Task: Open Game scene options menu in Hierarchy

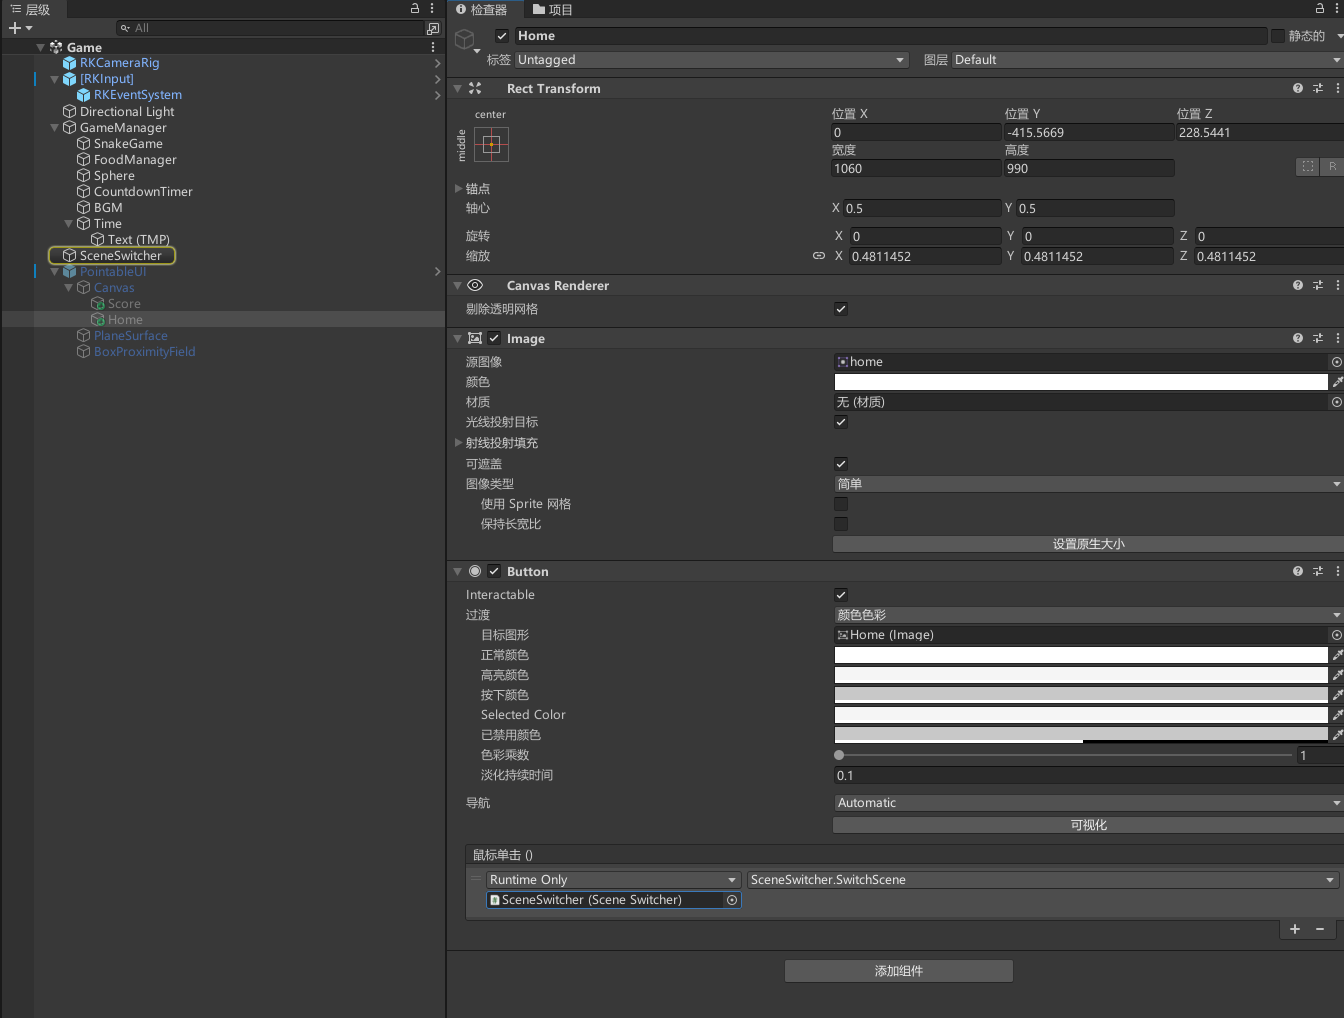Action: point(432,47)
